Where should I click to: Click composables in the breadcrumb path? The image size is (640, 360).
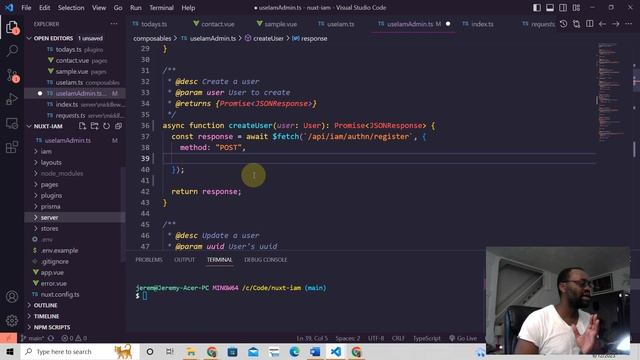point(152,38)
